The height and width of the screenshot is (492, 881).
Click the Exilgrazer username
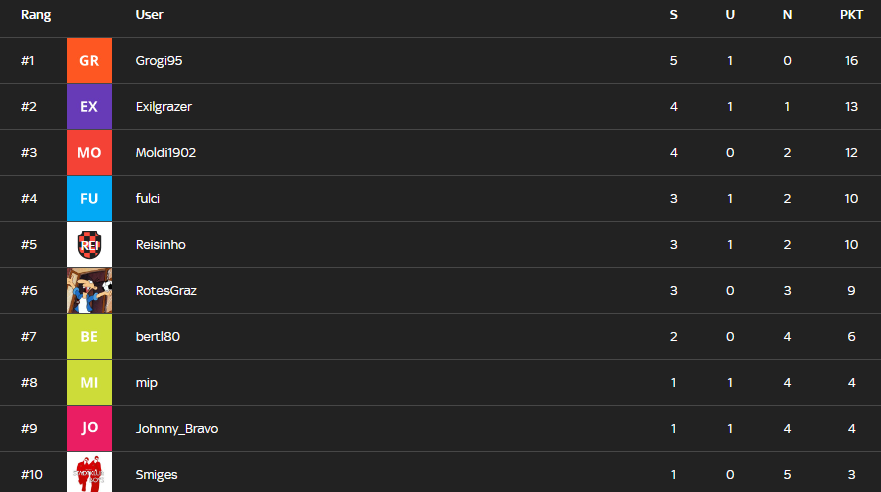[x=164, y=107]
